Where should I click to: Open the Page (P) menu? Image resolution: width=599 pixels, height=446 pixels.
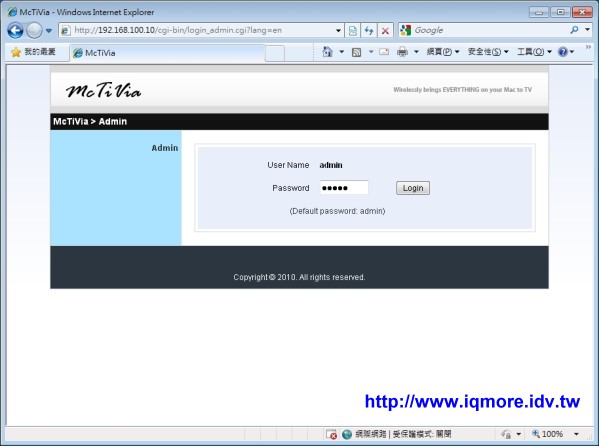click(x=443, y=52)
